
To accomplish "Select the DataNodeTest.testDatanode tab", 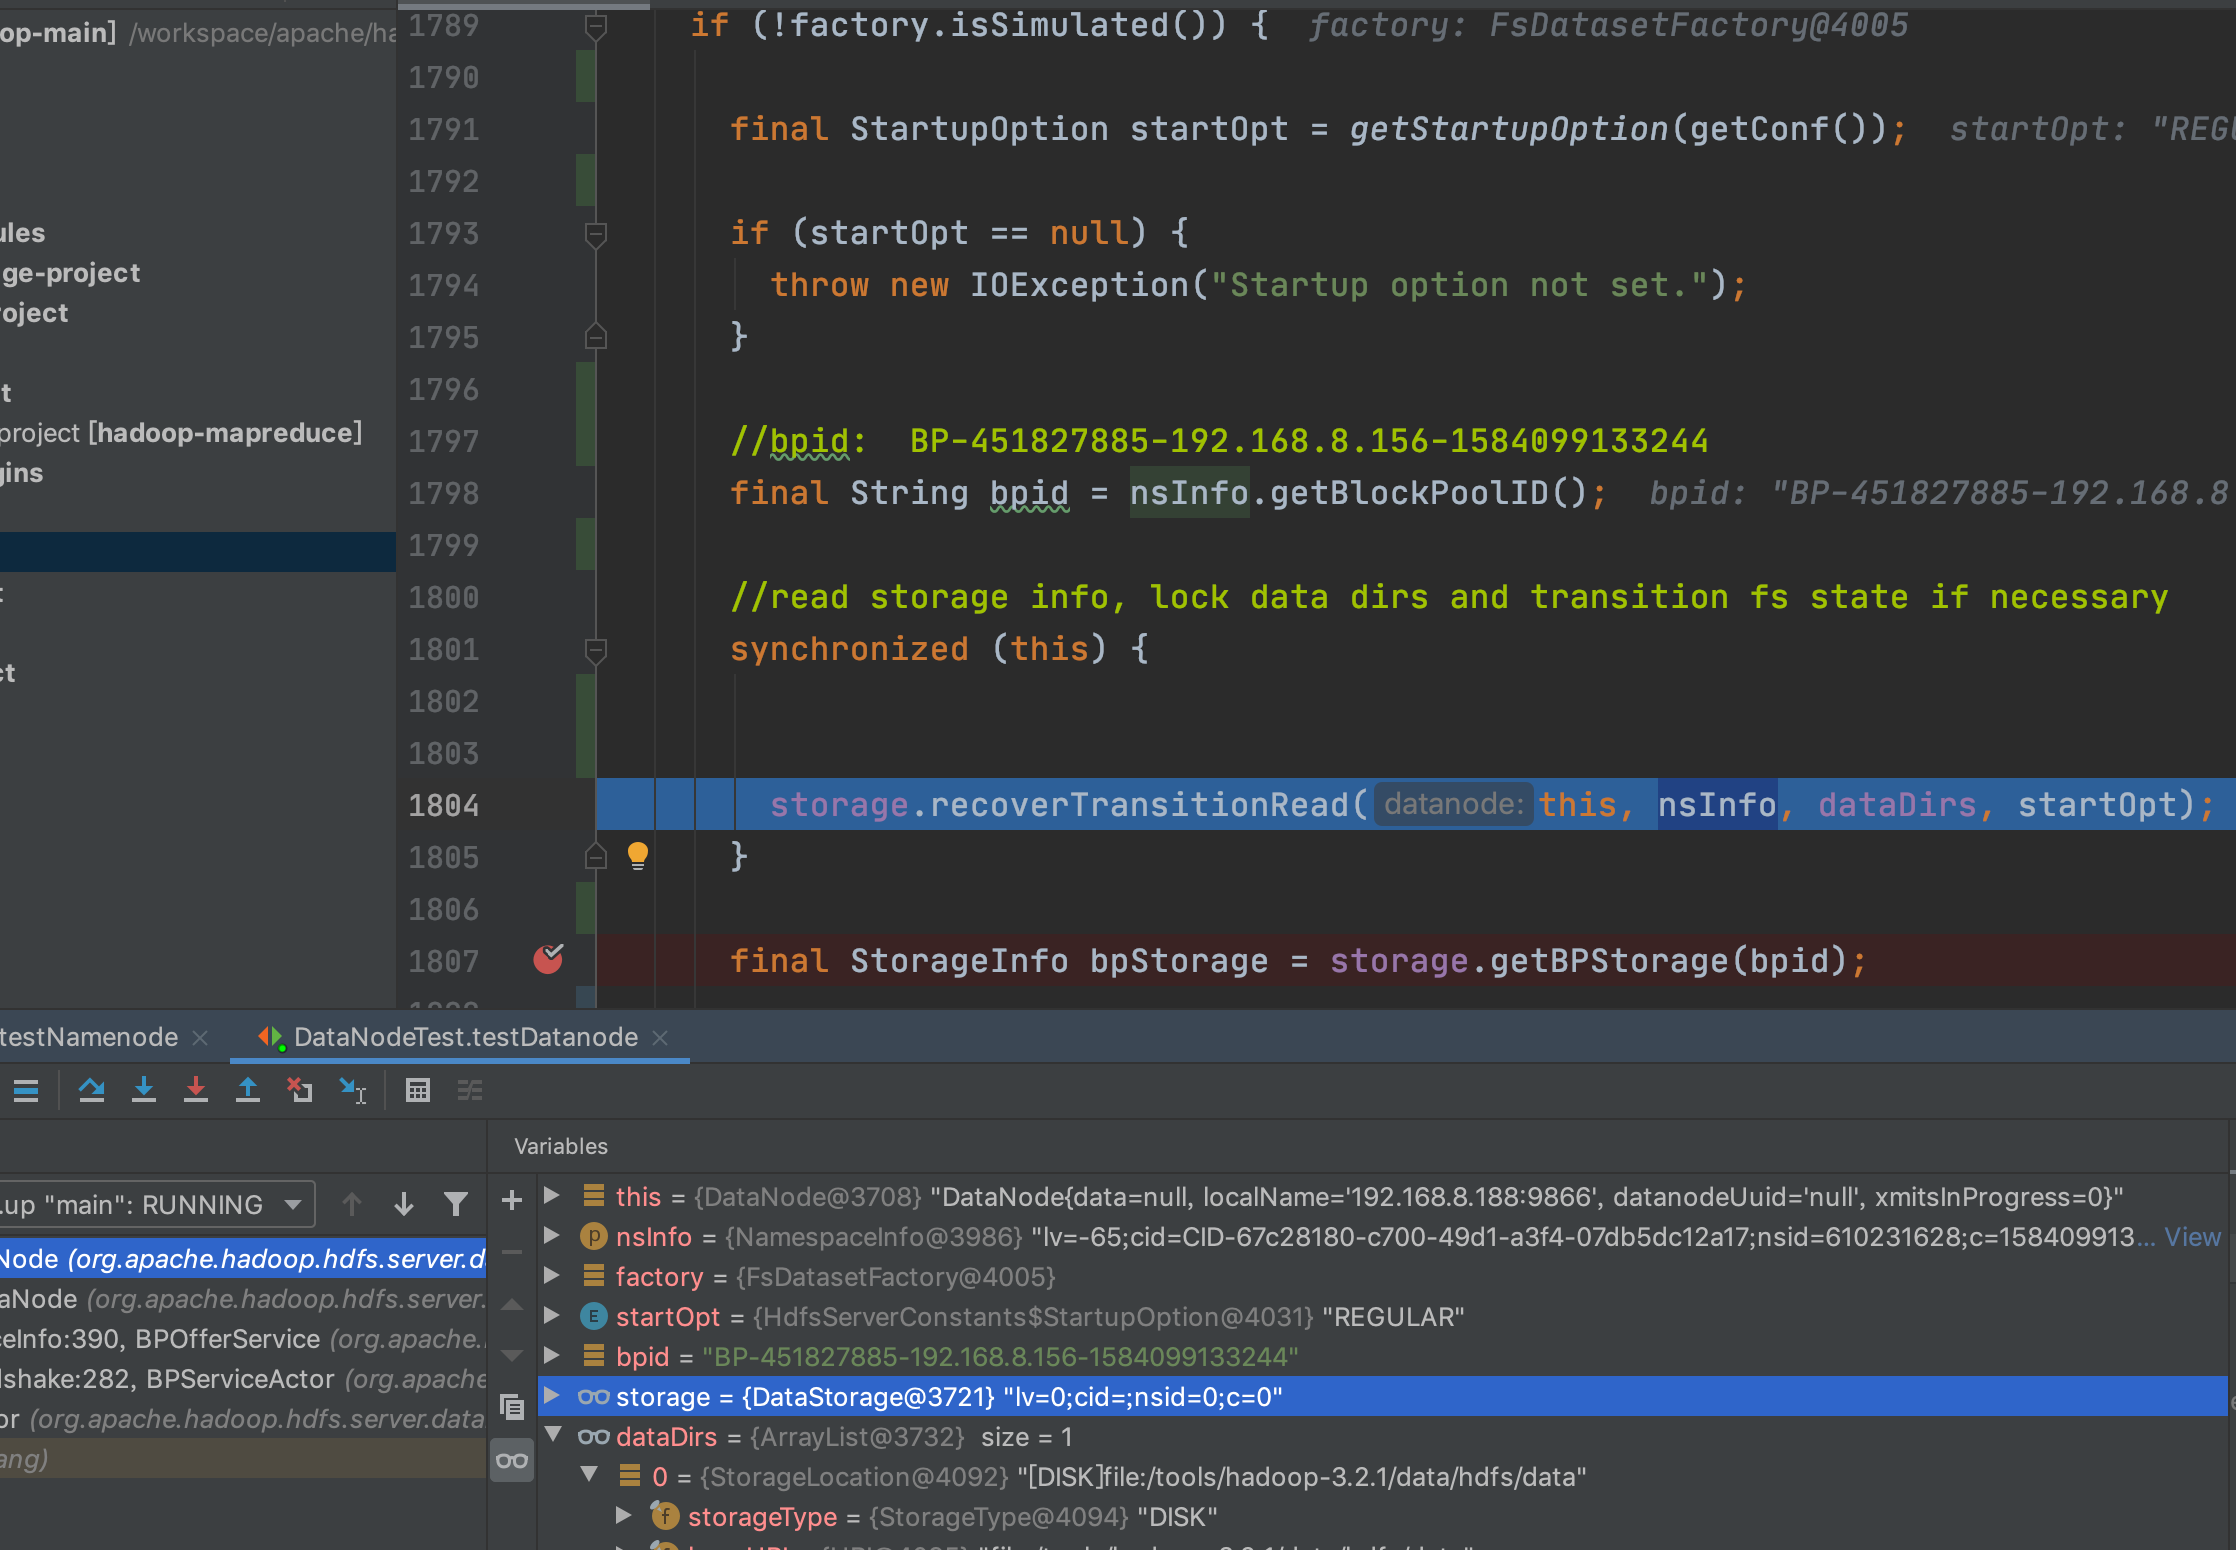I will click(465, 1037).
